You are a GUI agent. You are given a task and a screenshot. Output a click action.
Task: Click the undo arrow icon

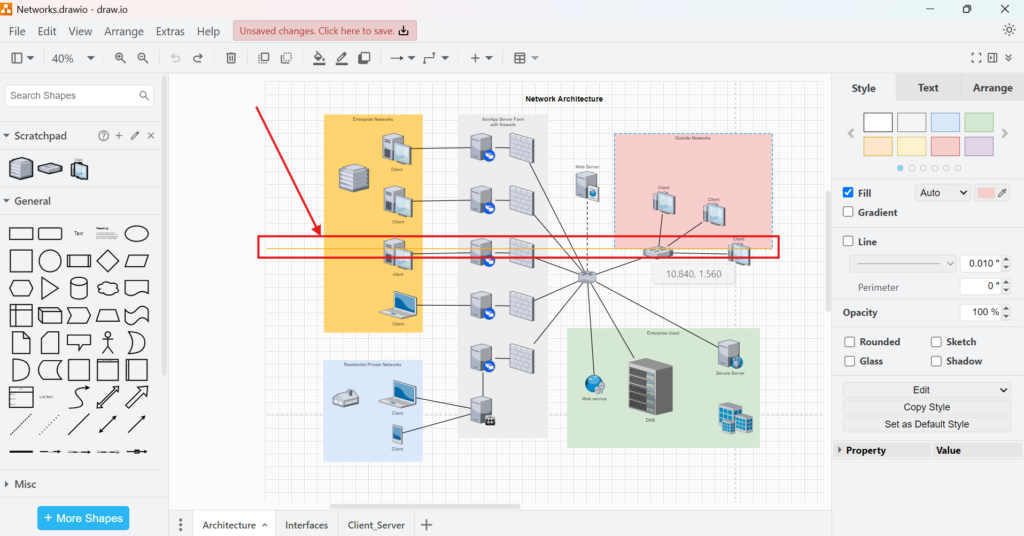tap(176, 58)
